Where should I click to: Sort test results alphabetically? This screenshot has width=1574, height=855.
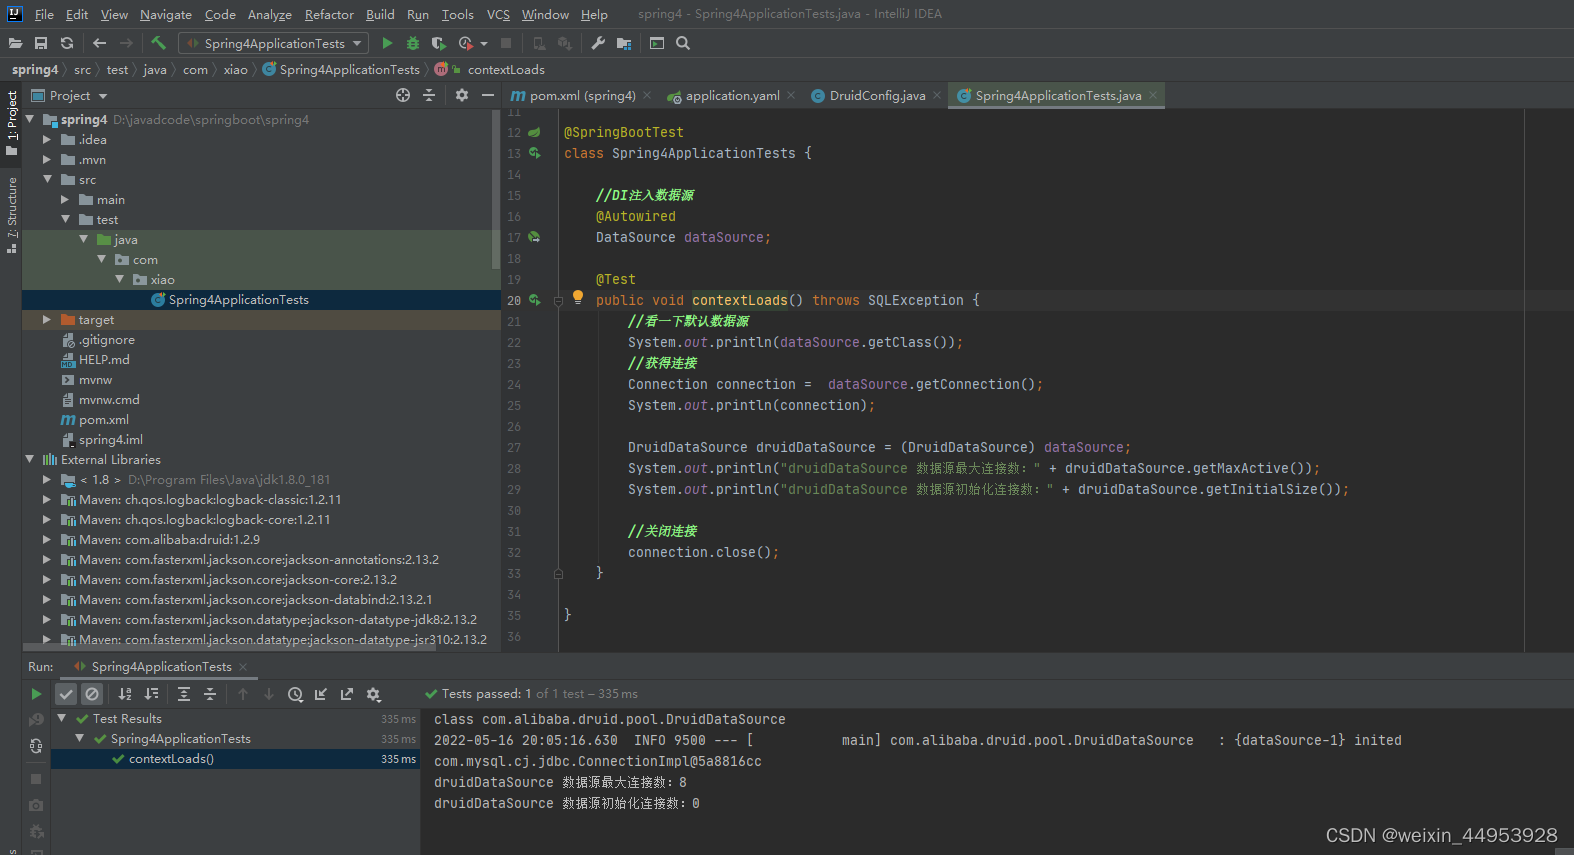coord(125,694)
